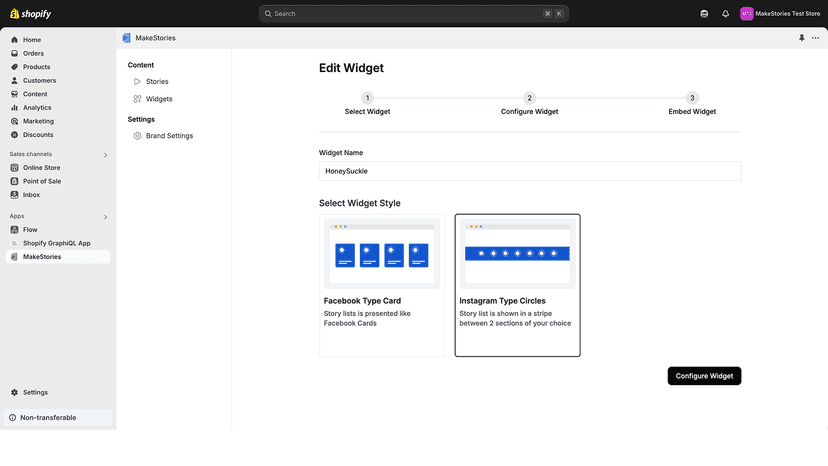Go to step 3 Embed Widget
Viewport: 828px width, 466px height.
click(692, 104)
